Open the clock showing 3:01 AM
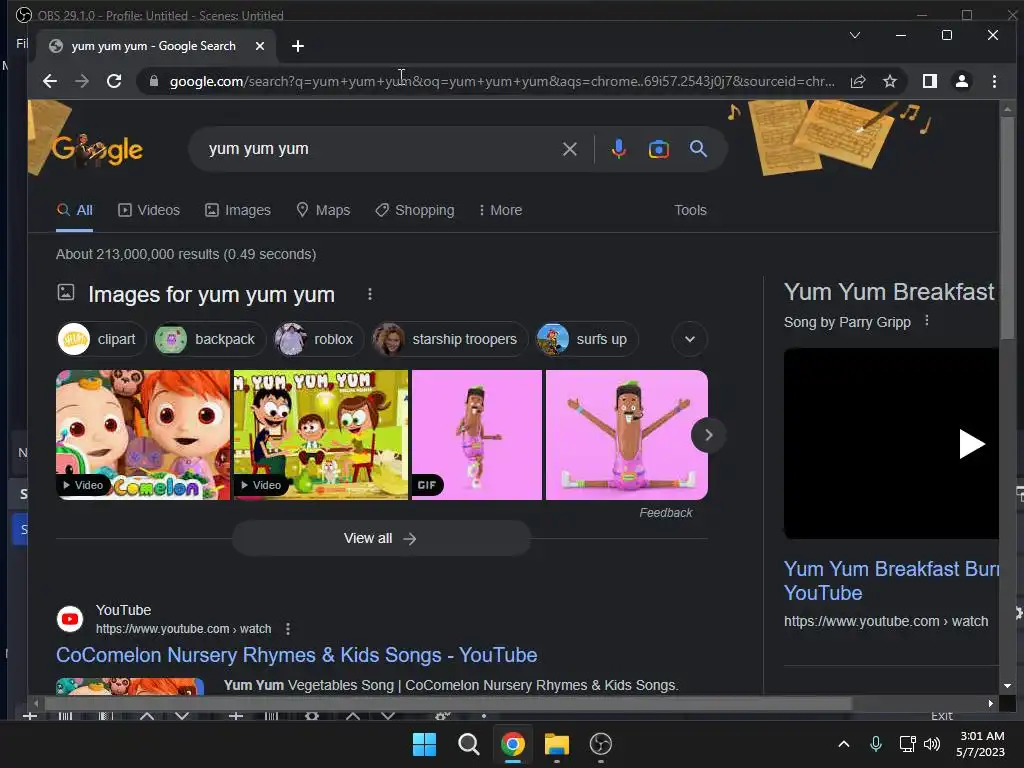 [x=981, y=744]
